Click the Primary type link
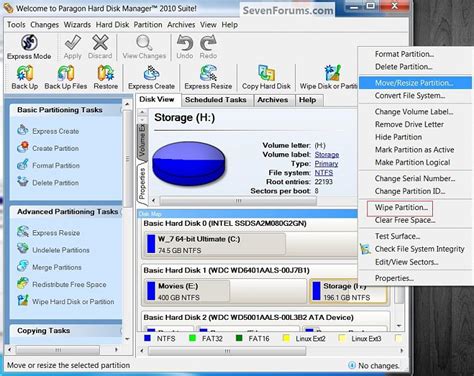474x376 pixels. [x=326, y=164]
